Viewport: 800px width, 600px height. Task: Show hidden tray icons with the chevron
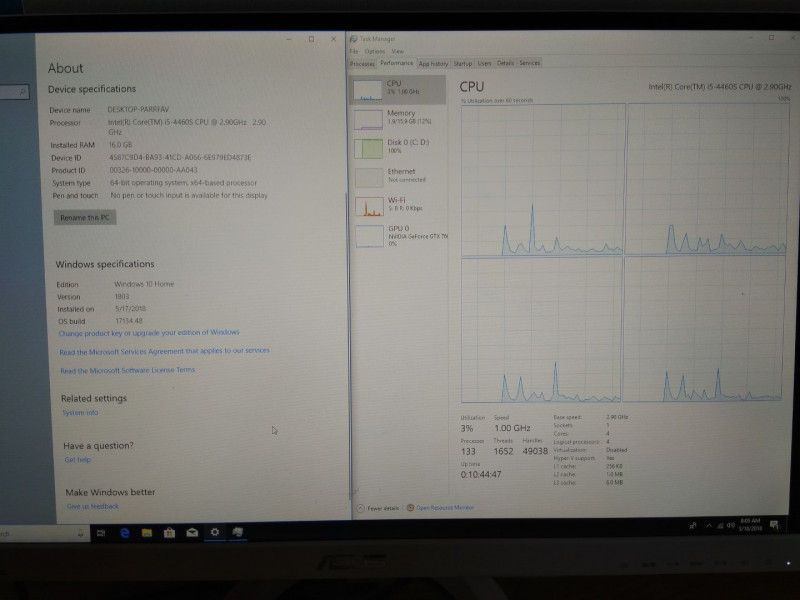click(x=709, y=526)
